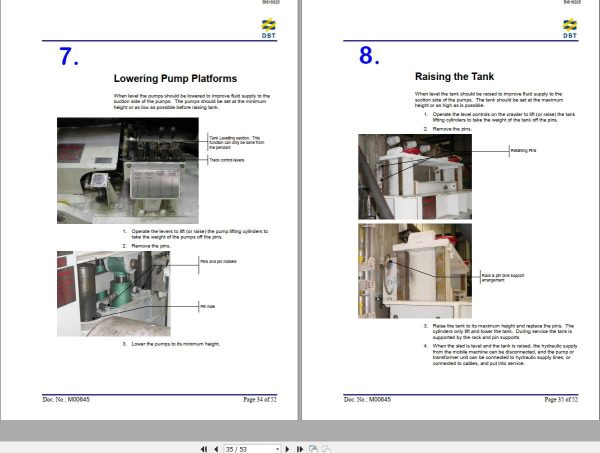This screenshot has width=600, height=453.
Task: Click the DBT logo on page 34
Action: click(x=269, y=28)
